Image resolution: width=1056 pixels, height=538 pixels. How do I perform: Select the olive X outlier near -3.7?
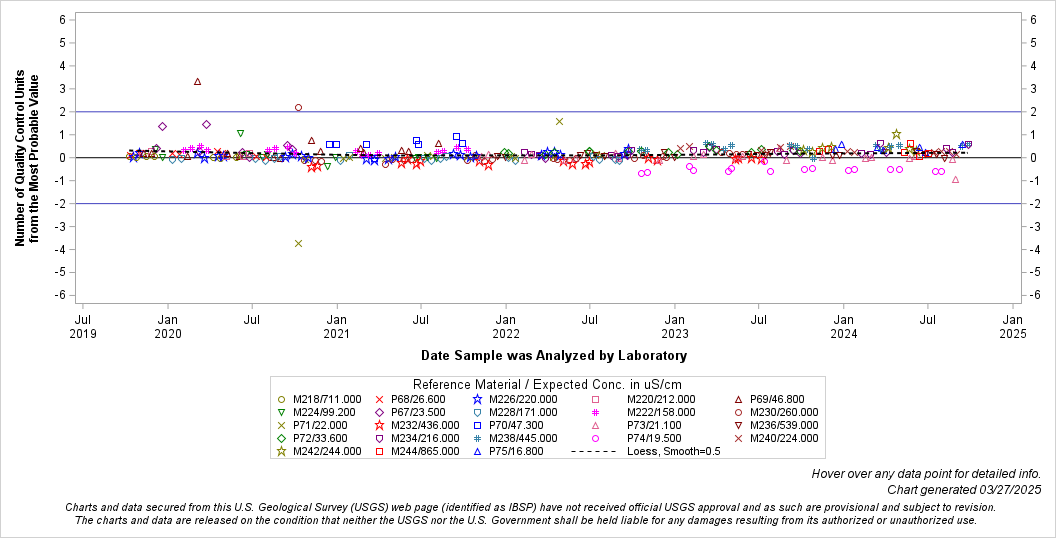pos(298,243)
